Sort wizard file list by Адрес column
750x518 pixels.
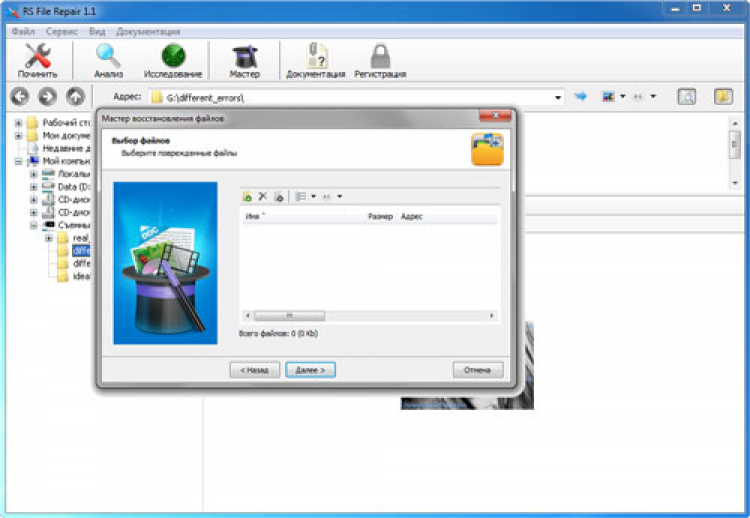pyautogui.click(x=448, y=217)
